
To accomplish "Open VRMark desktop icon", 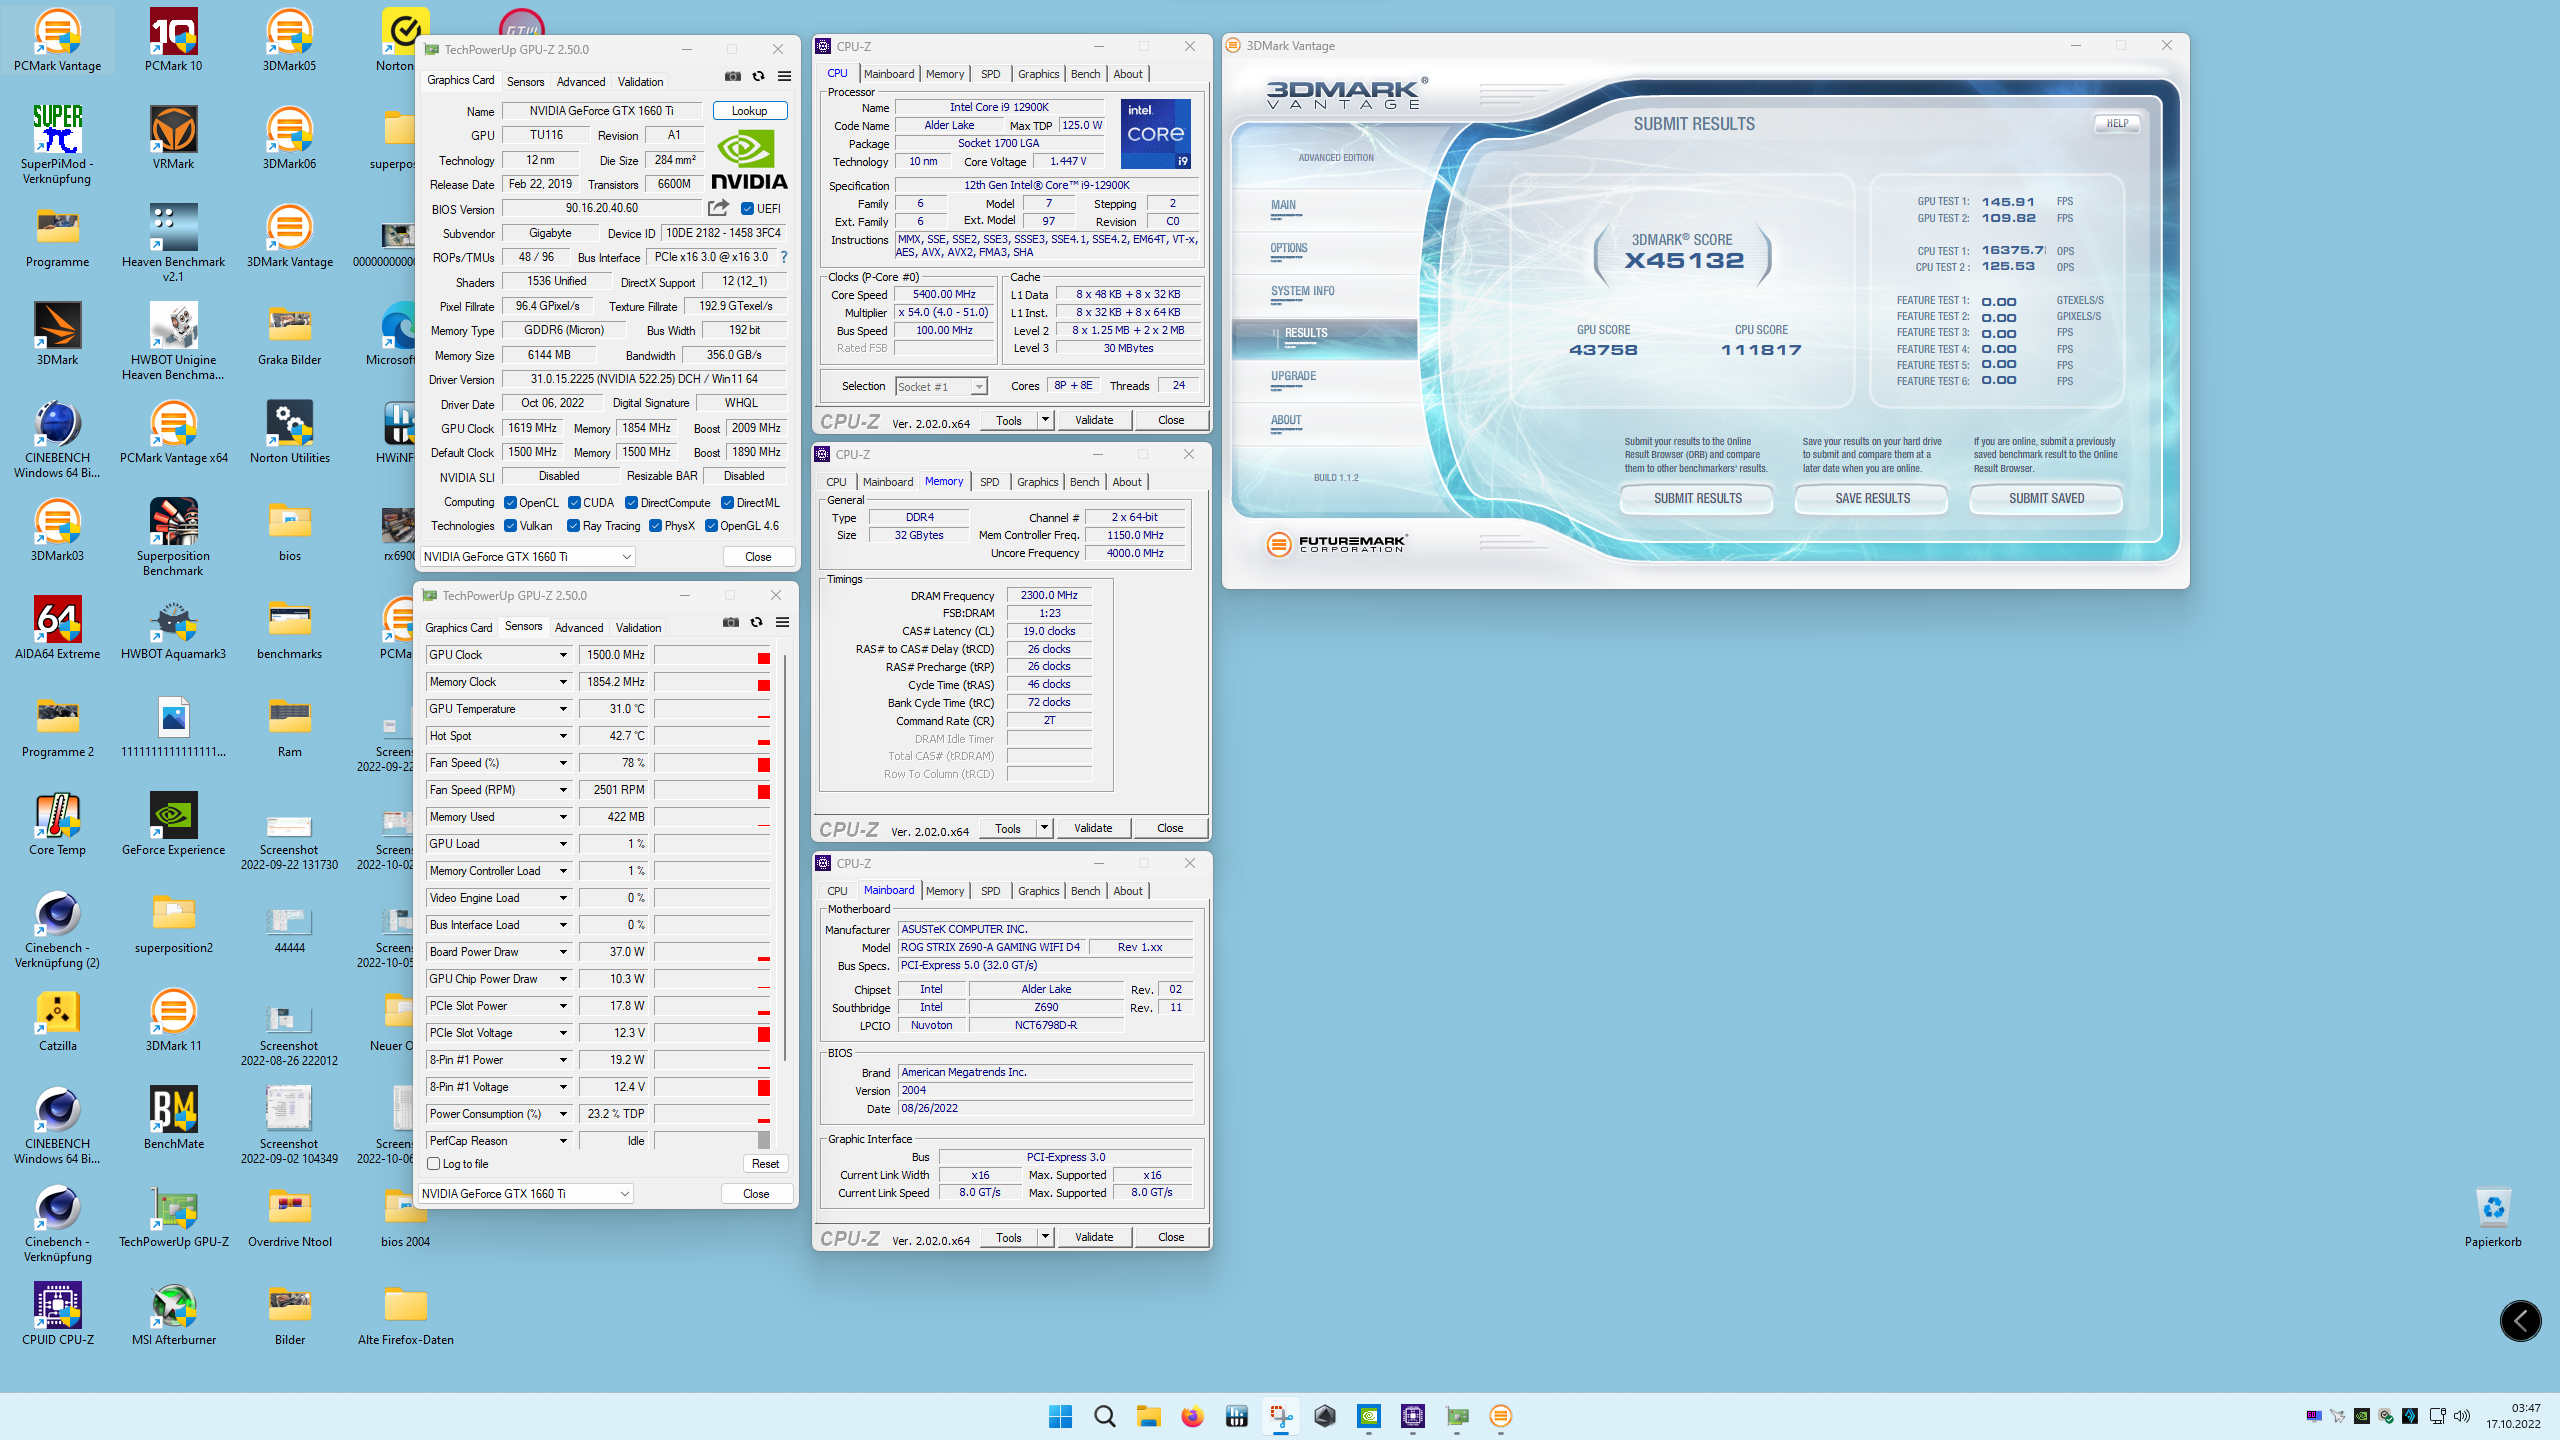I will 174,139.
